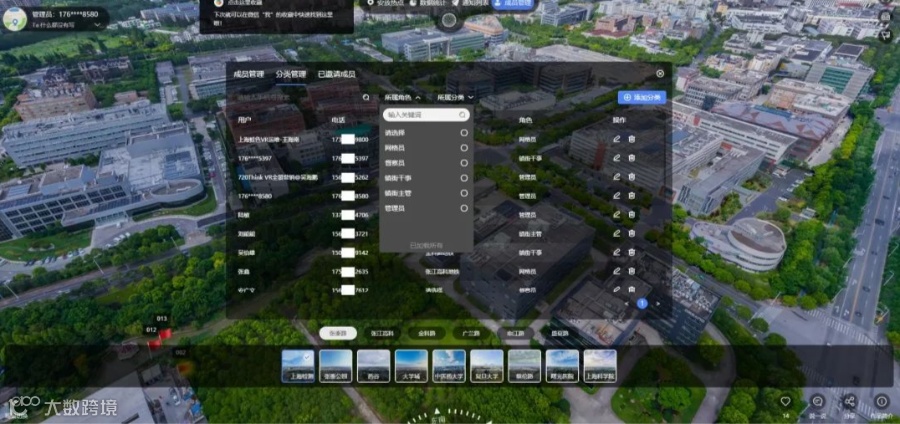The width and height of the screenshot is (900, 424).
Task: Delete the member with phone ending 5262
Action: point(631,177)
